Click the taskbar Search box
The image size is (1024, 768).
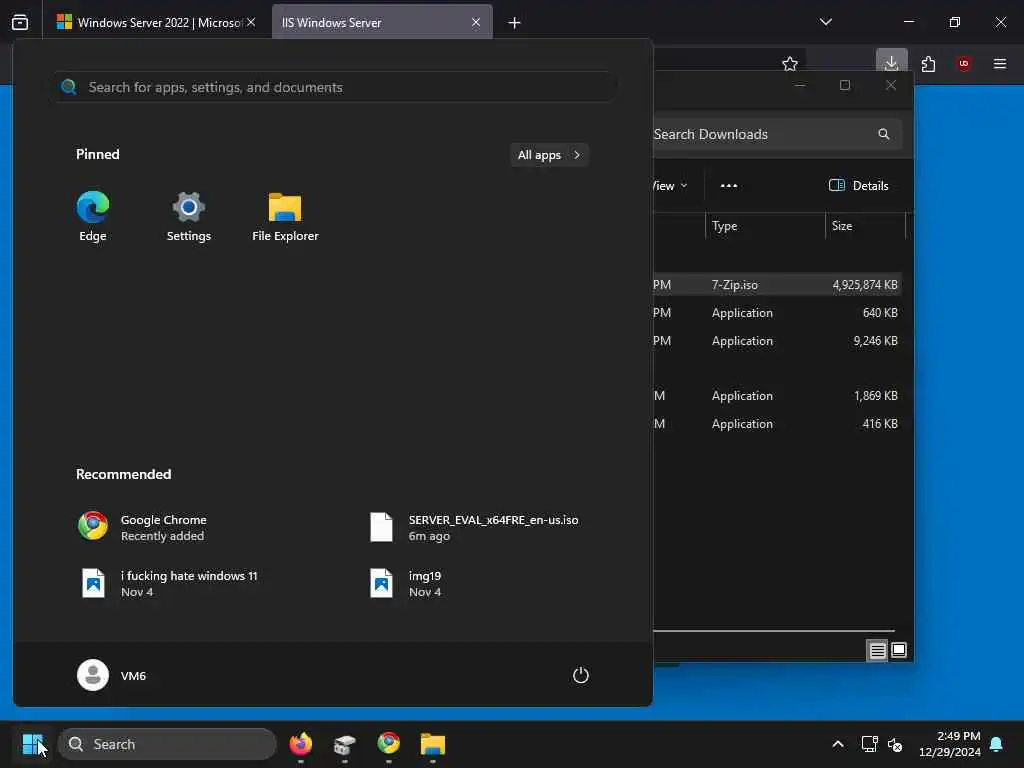pyautogui.click(x=167, y=744)
